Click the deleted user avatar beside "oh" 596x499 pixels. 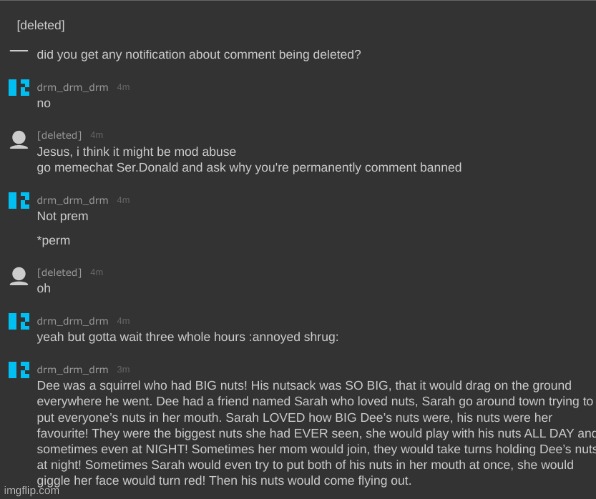point(19,276)
